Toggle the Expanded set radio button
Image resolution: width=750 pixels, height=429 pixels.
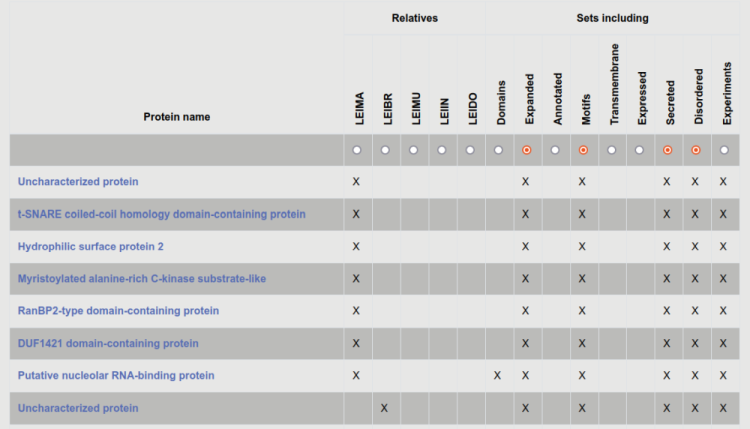click(526, 150)
